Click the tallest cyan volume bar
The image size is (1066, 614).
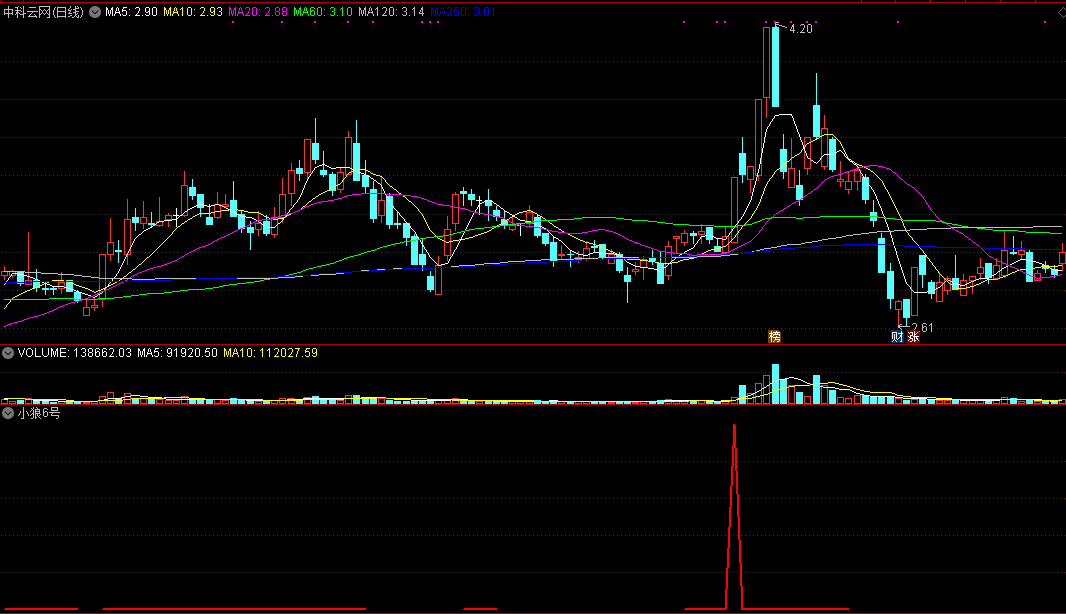[x=776, y=384]
